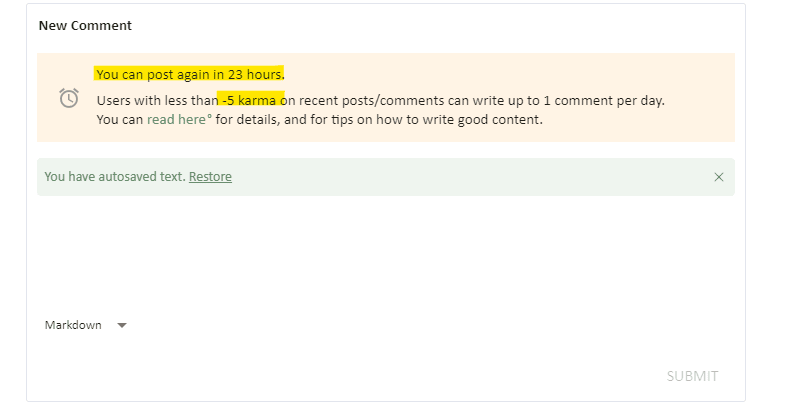Restore the autosaved text
This screenshot has height=419, width=798.
[x=210, y=177]
